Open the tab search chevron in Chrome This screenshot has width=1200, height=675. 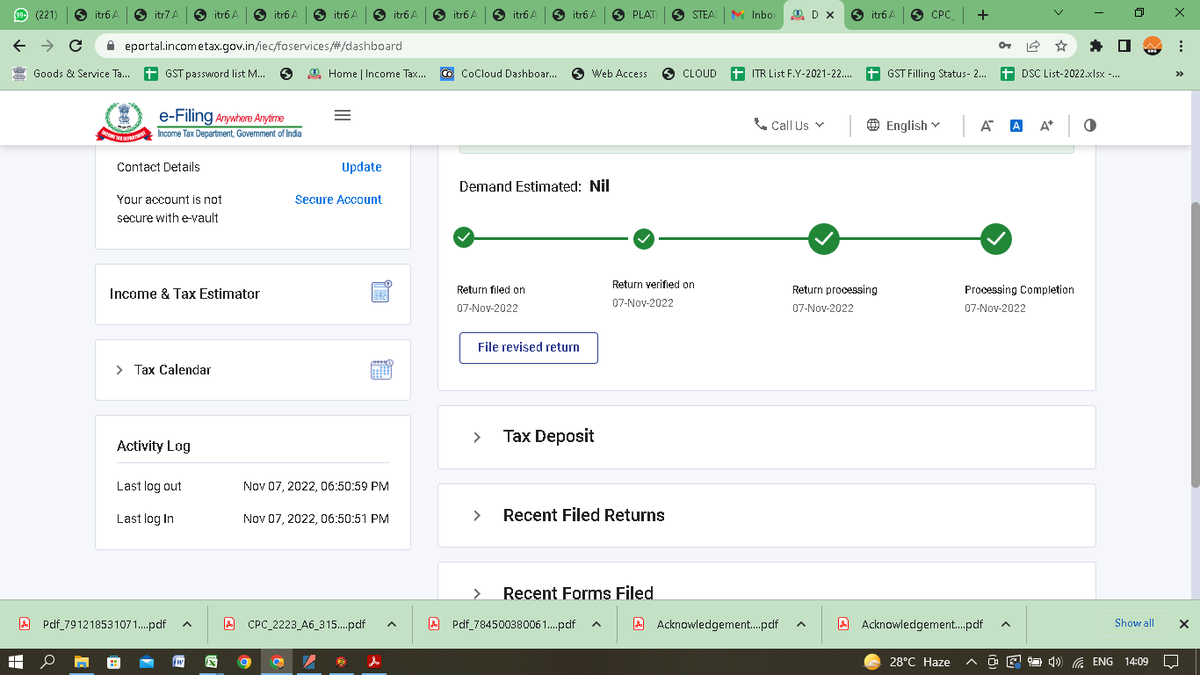tap(1059, 14)
